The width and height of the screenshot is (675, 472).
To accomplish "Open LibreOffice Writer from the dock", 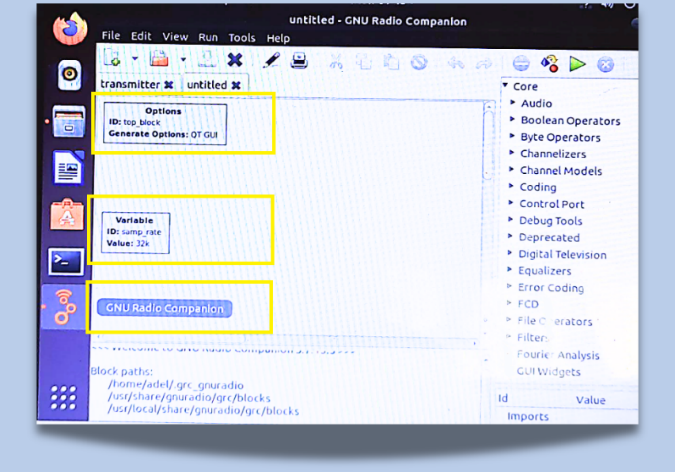I will point(68,169).
